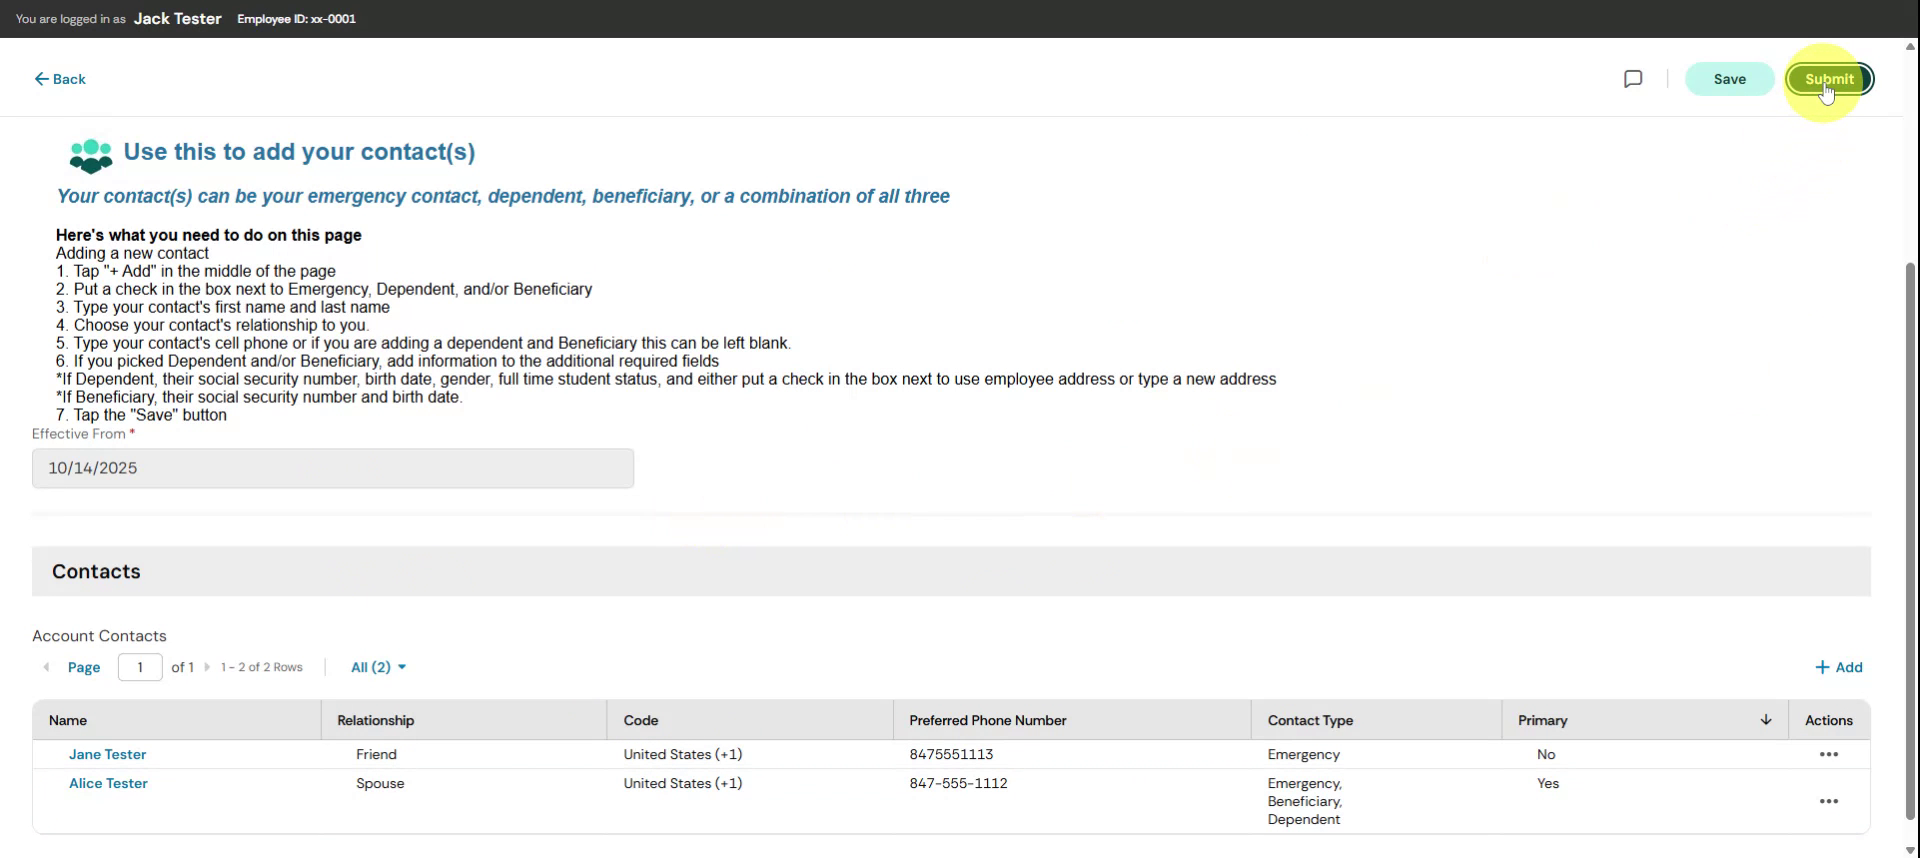Click Employee ID: xx-0001 text

click(x=296, y=19)
